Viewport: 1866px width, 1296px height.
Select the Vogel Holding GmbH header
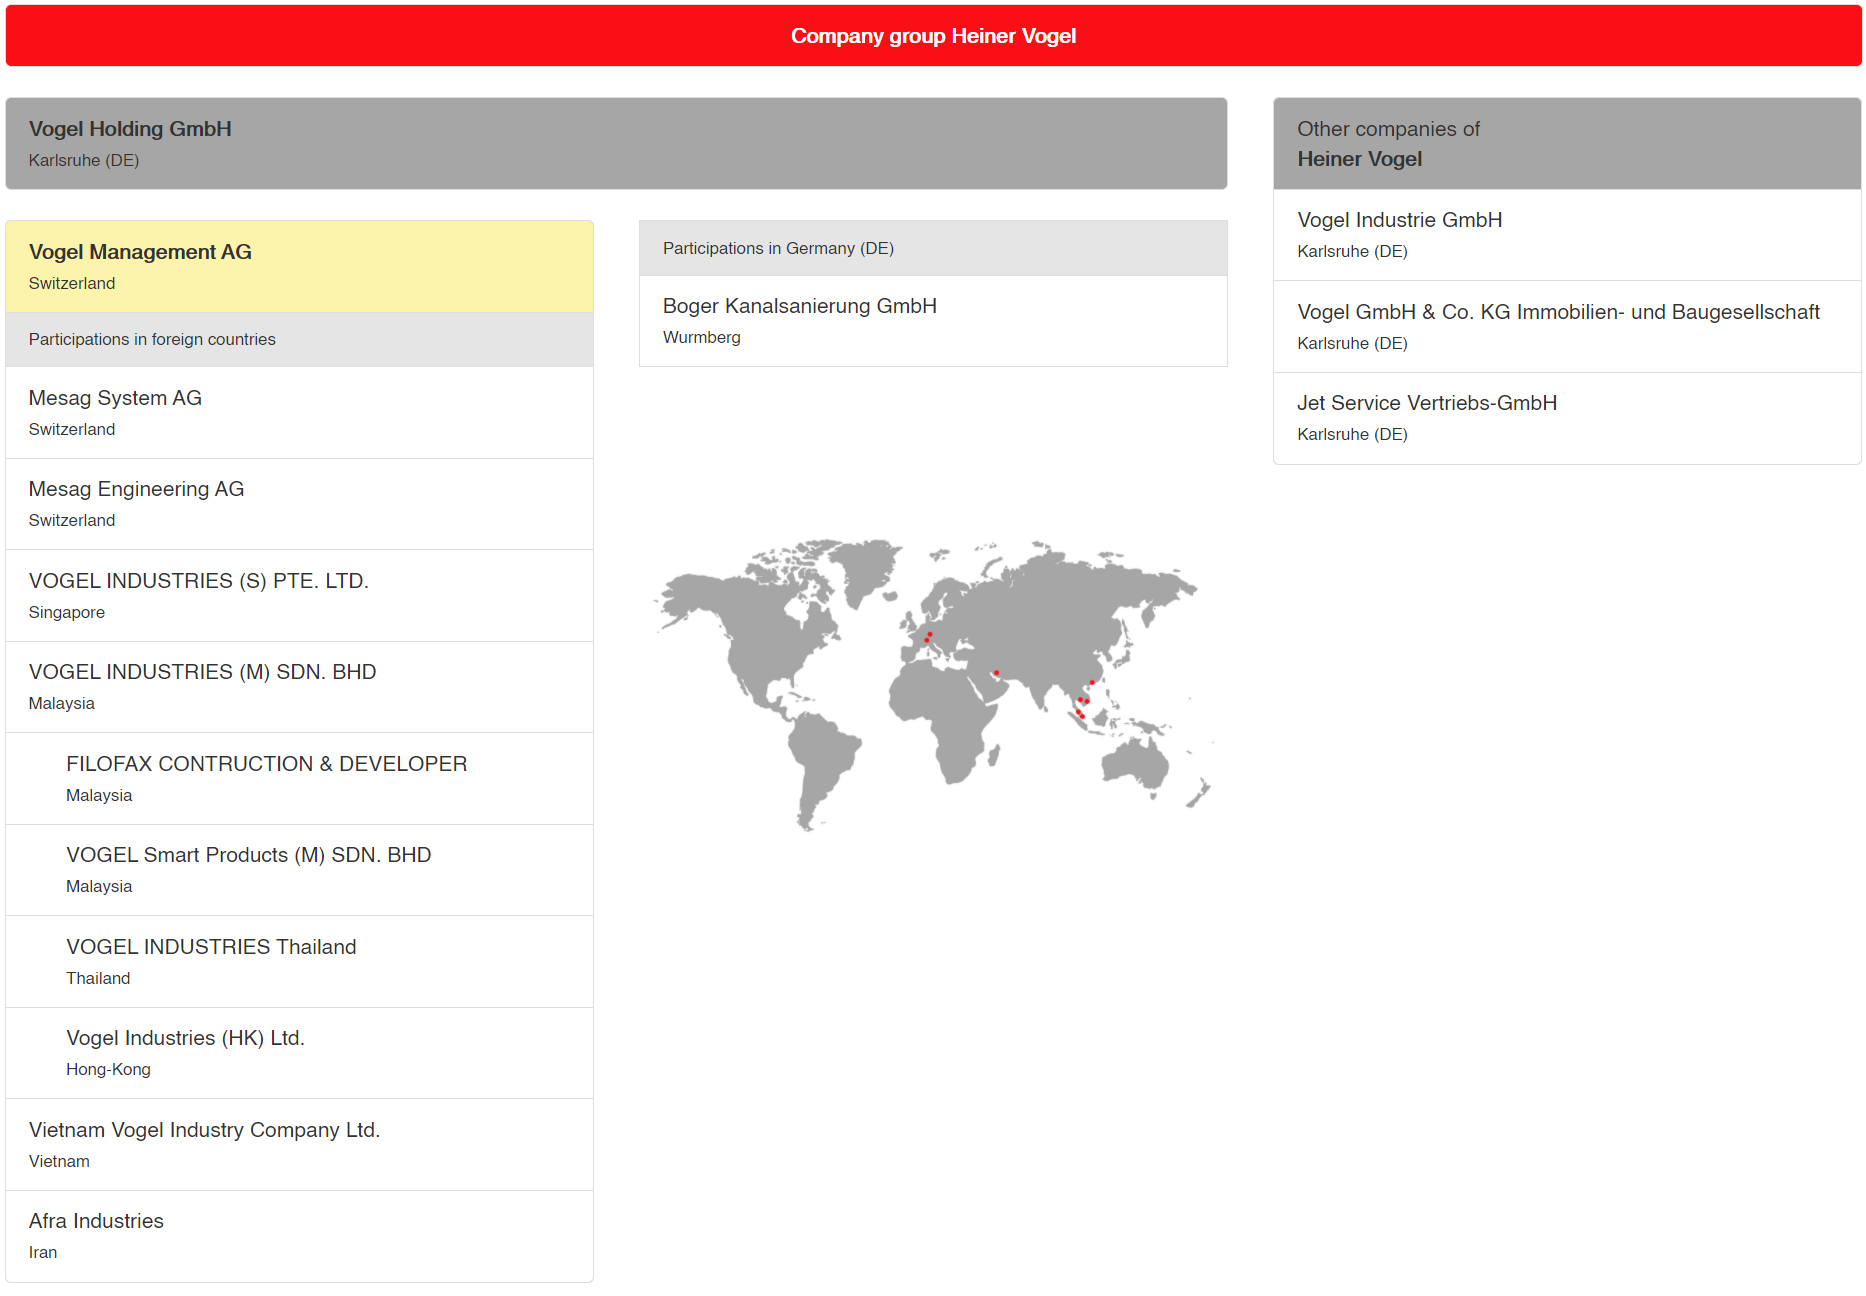click(x=130, y=129)
